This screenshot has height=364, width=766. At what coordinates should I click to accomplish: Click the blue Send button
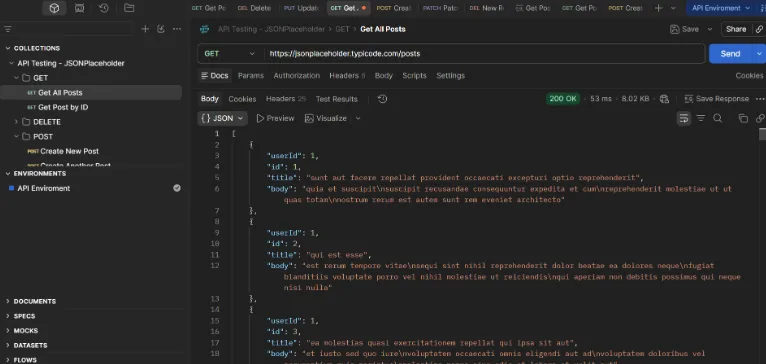731,54
